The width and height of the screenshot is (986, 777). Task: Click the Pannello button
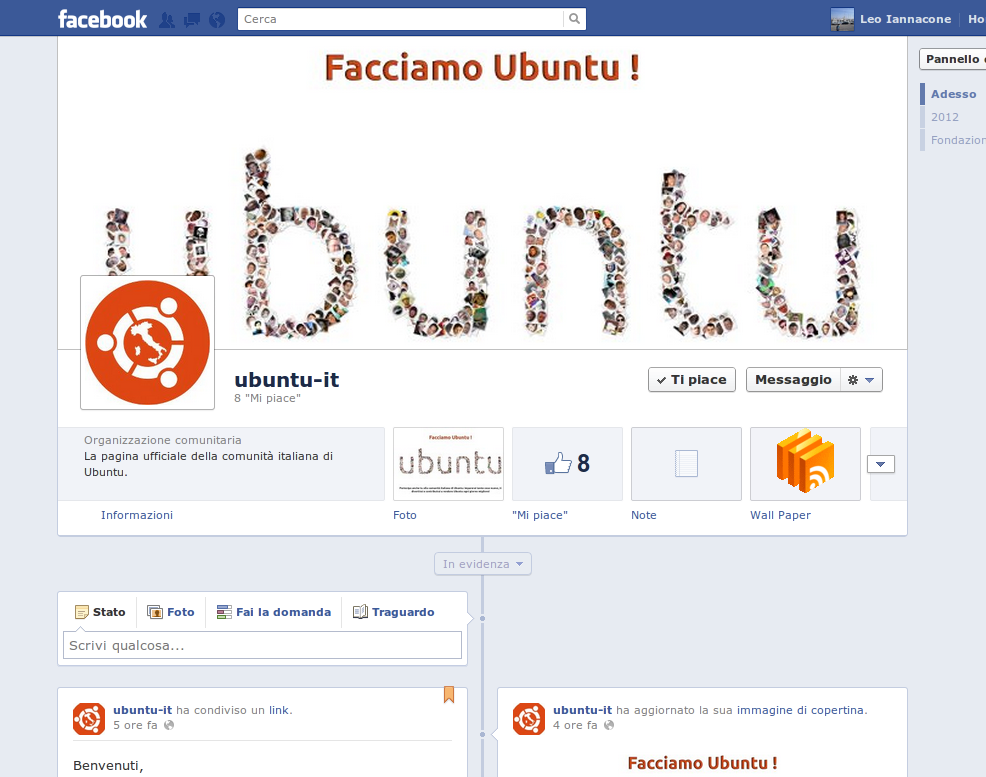coord(953,59)
